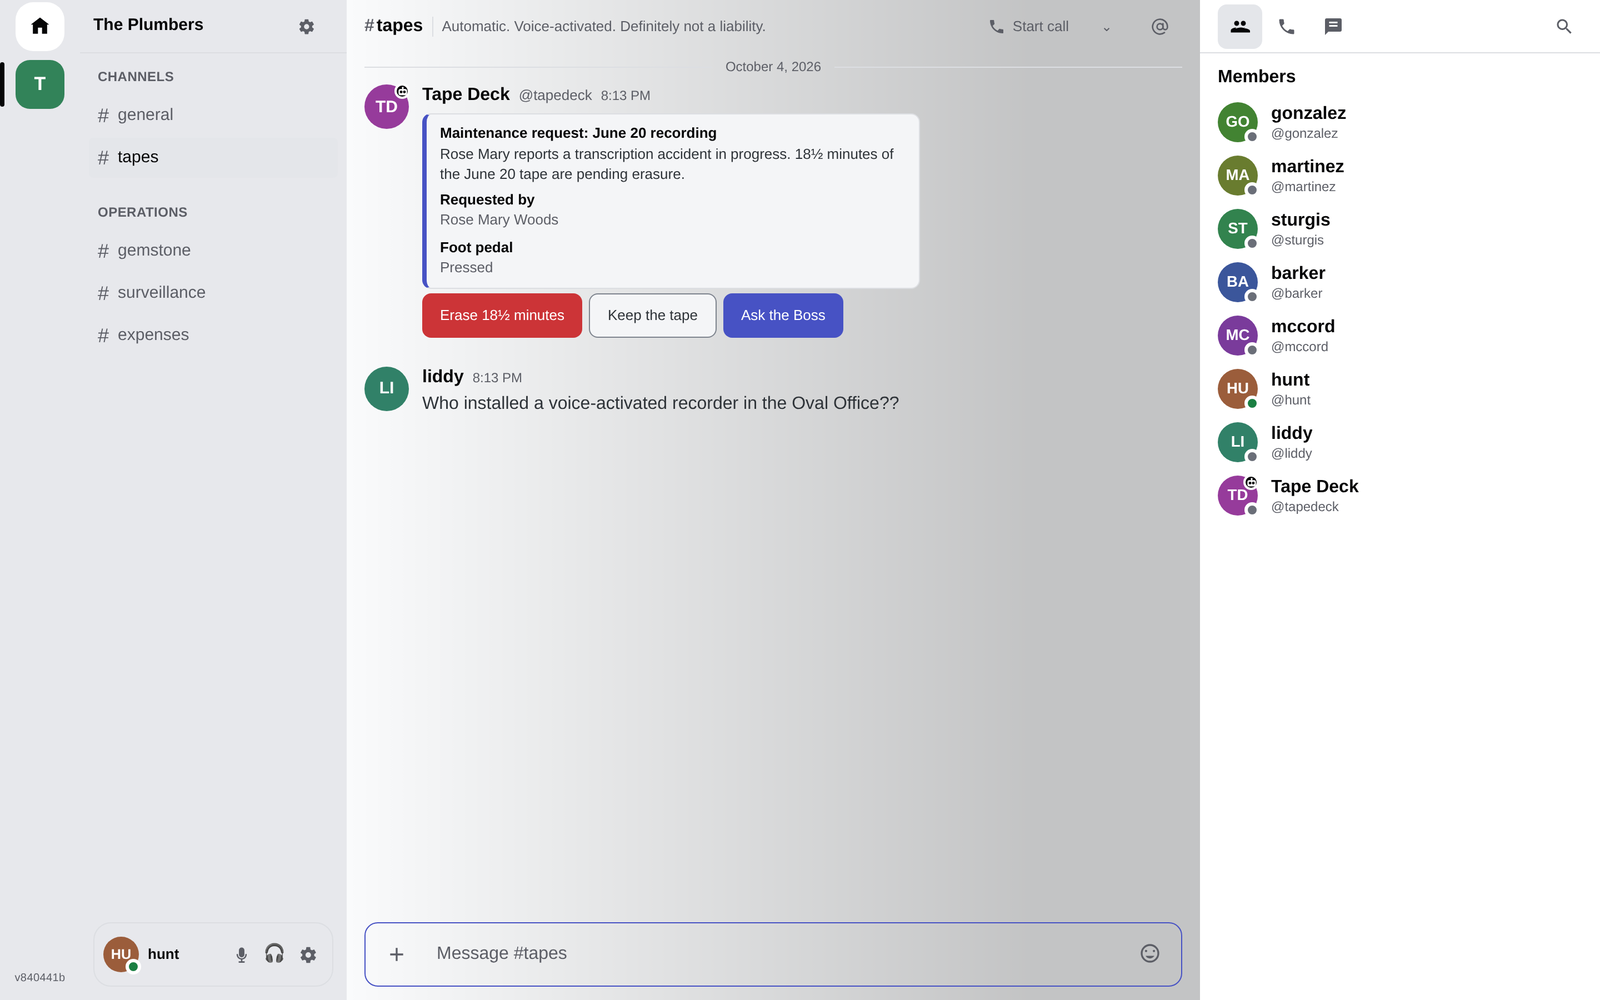Screen dimensions: 1600x1000
Task: Click Keep the tape button
Action: click(652, 315)
